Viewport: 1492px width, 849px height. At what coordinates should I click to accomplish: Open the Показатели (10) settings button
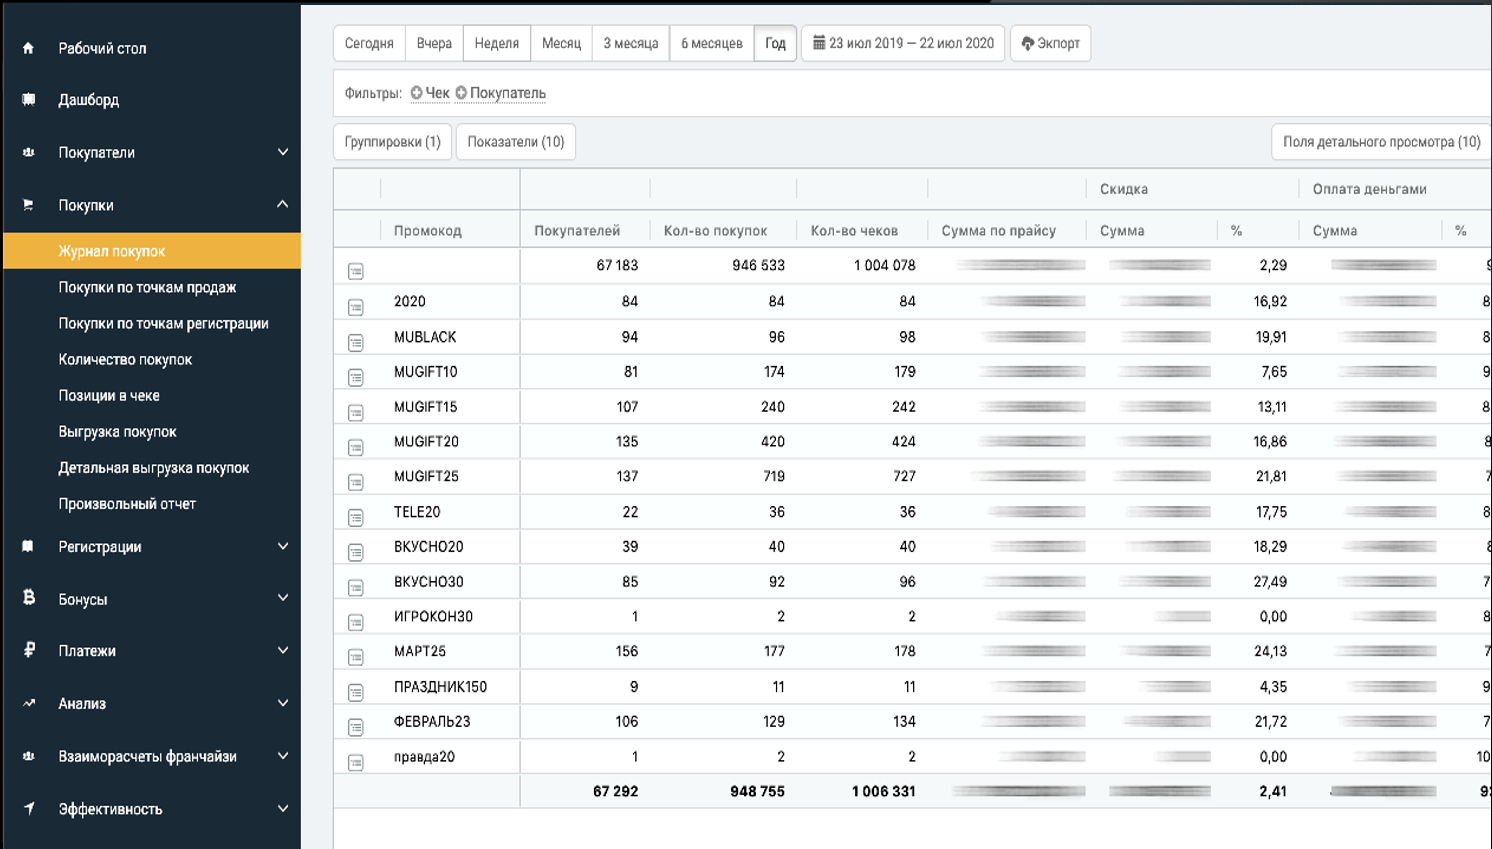[516, 142]
